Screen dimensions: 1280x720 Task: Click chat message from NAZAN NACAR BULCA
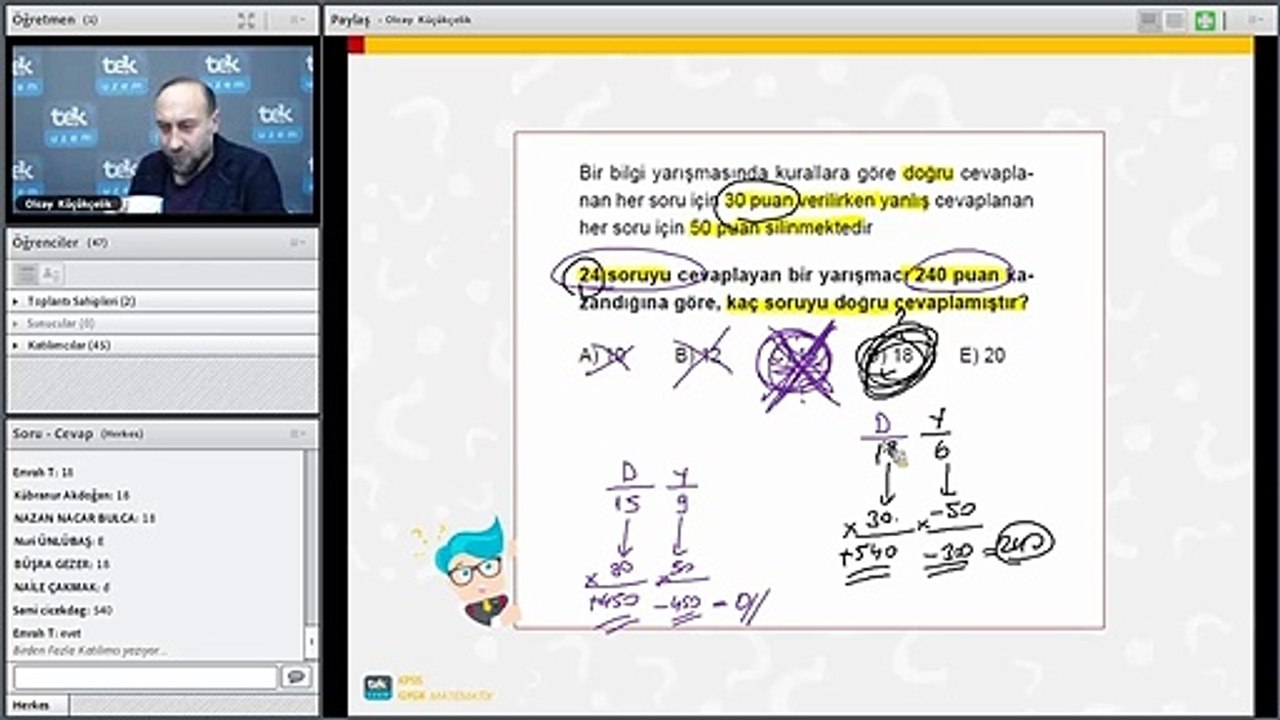[85, 518]
